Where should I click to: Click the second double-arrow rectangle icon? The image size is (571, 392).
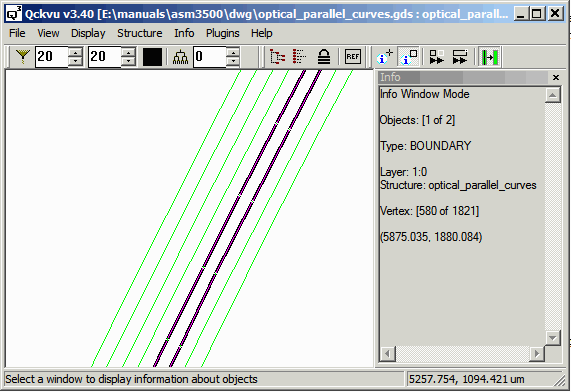(460, 57)
